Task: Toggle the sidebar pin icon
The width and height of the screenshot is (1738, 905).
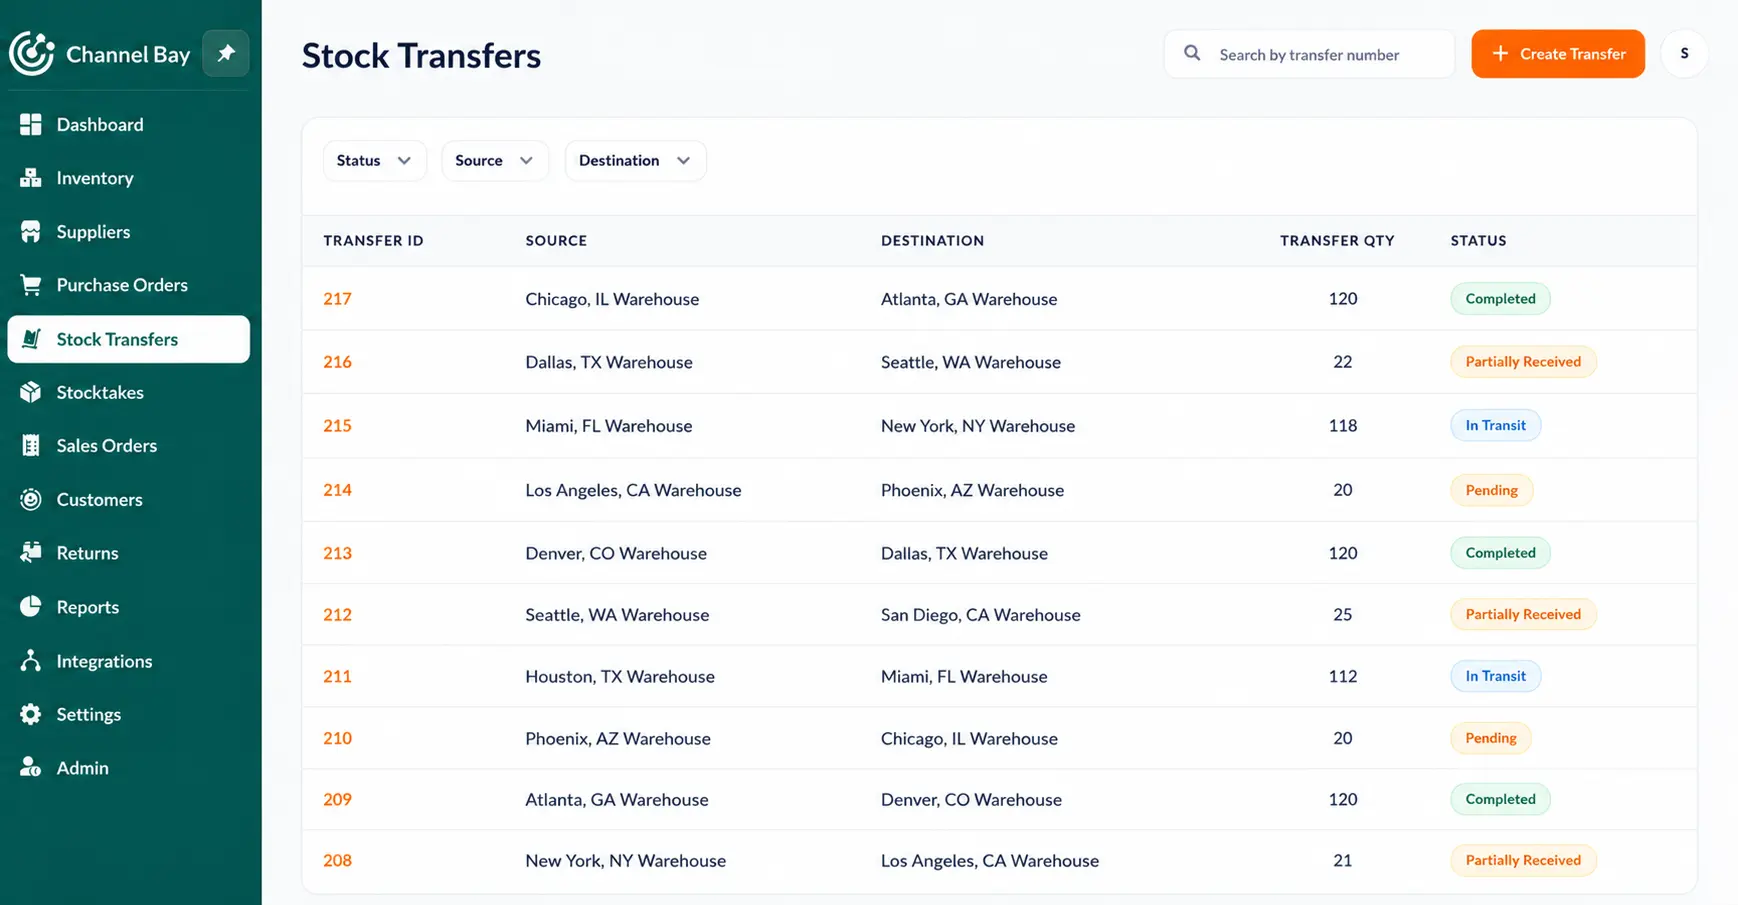Action: point(226,53)
